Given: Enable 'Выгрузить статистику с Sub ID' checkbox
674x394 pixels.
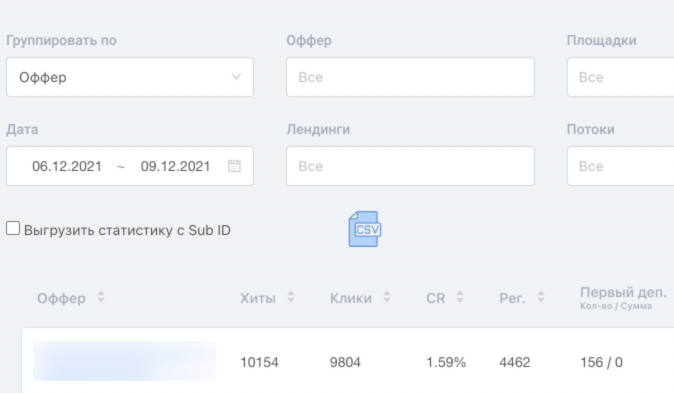Looking at the screenshot, I should [13, 228].
